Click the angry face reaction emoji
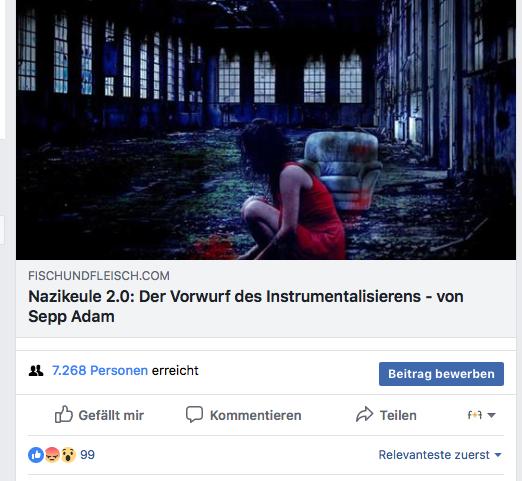 [52, 455]
